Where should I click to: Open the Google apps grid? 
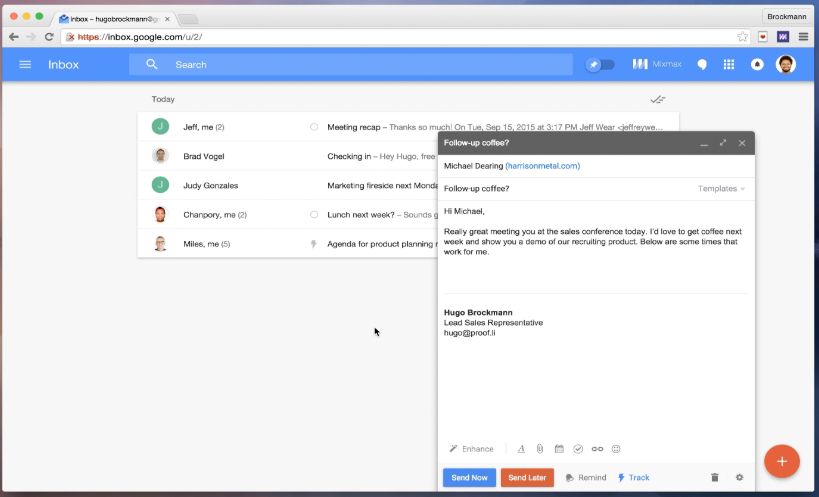tap(729, 65)
